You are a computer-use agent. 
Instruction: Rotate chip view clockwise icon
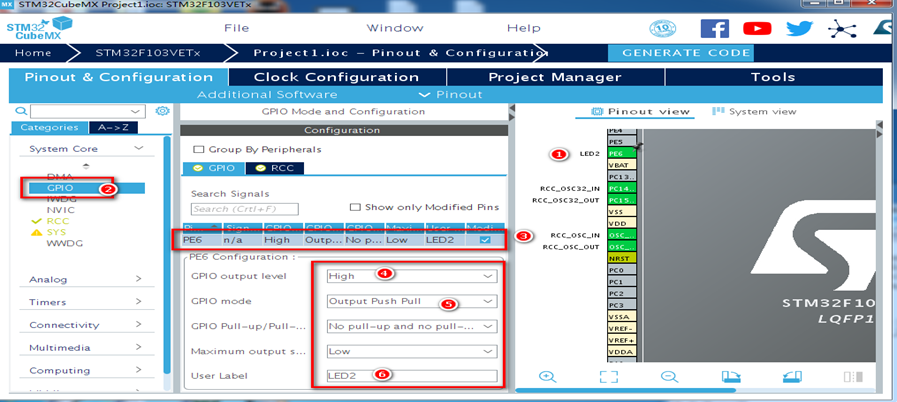coord(731,376)
